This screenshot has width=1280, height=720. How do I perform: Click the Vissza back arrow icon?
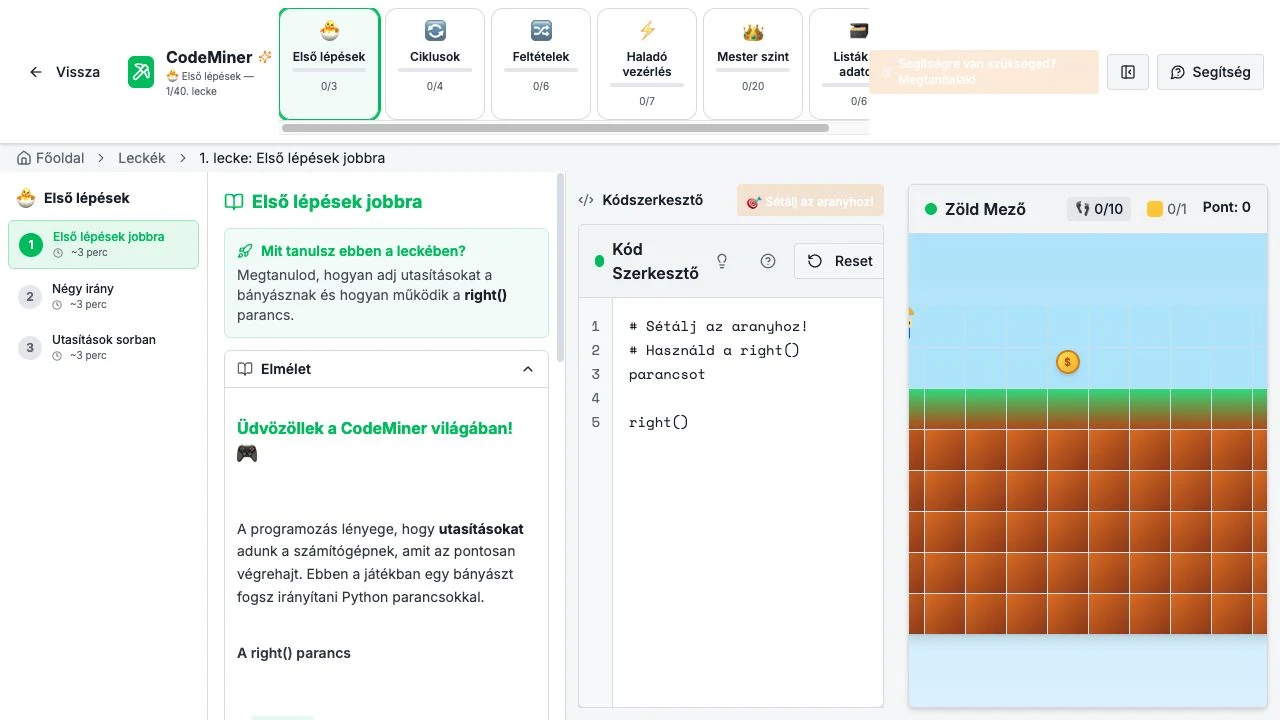(36, 72)
